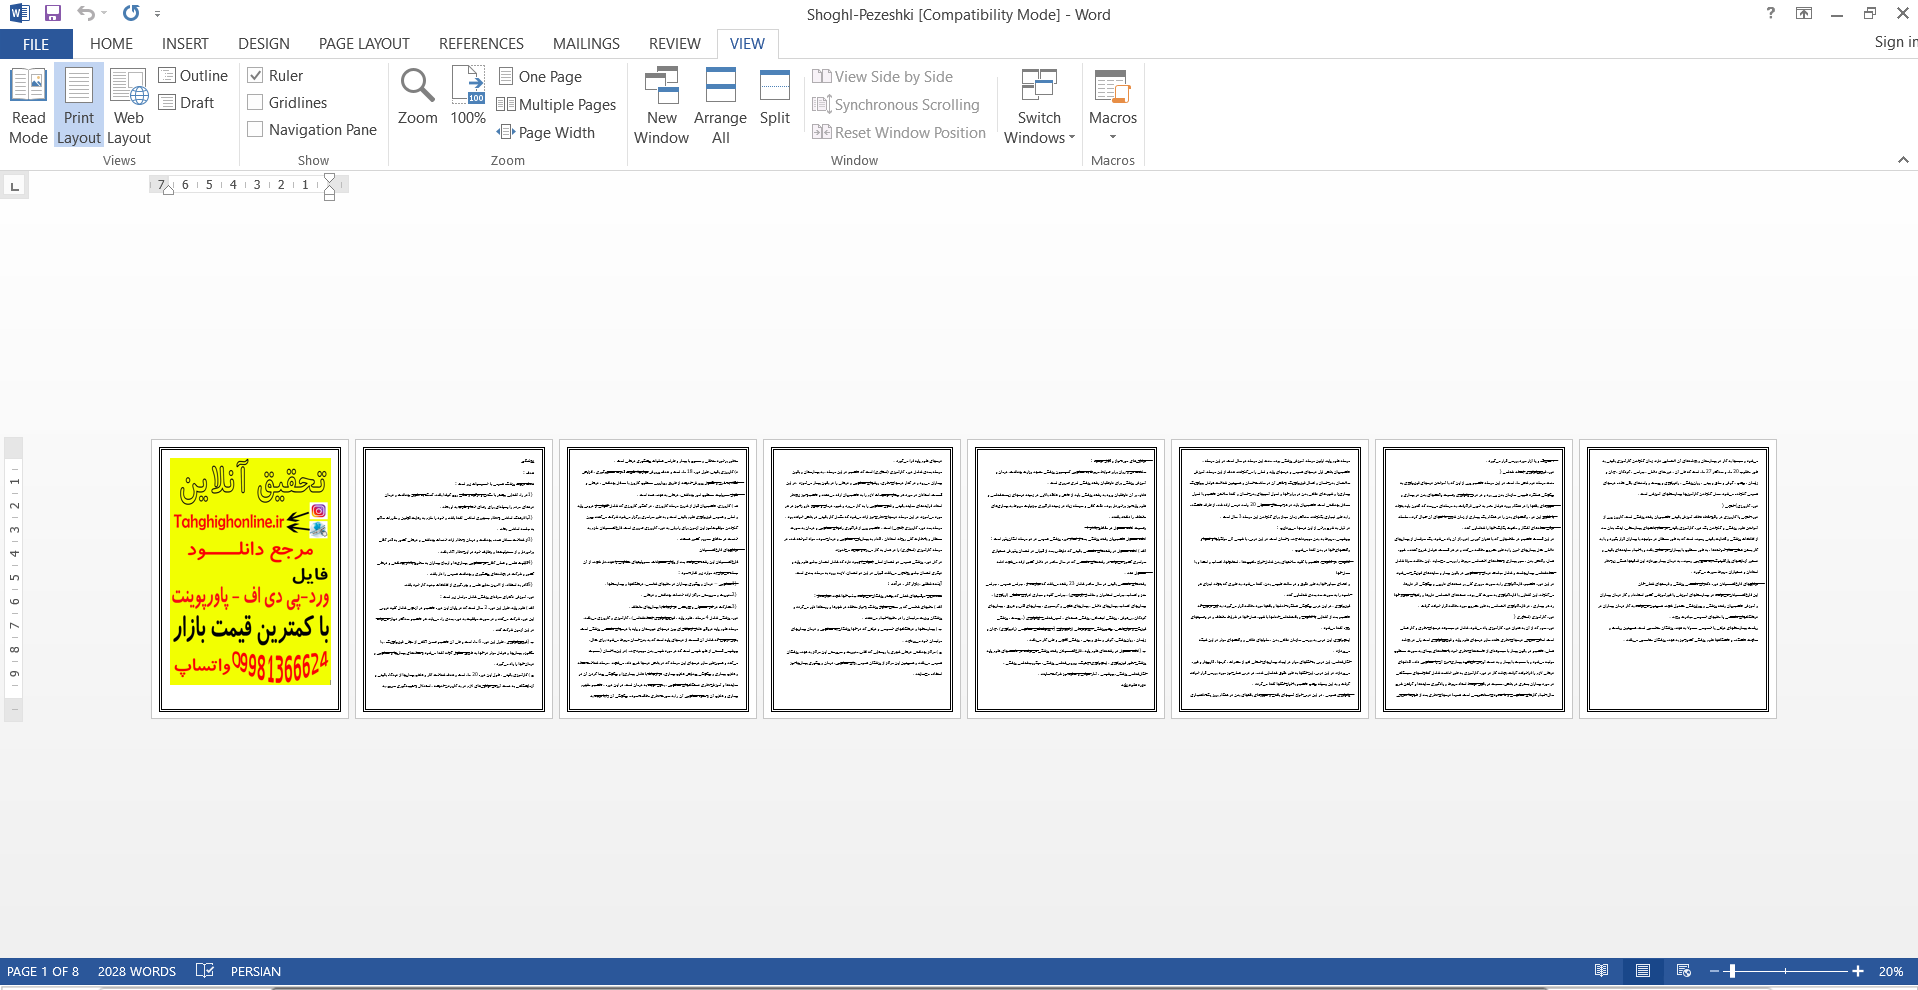Set zoom to 100%
Image resolution: width=1918 pixels, height=990 pixels.
pos(468,97)
